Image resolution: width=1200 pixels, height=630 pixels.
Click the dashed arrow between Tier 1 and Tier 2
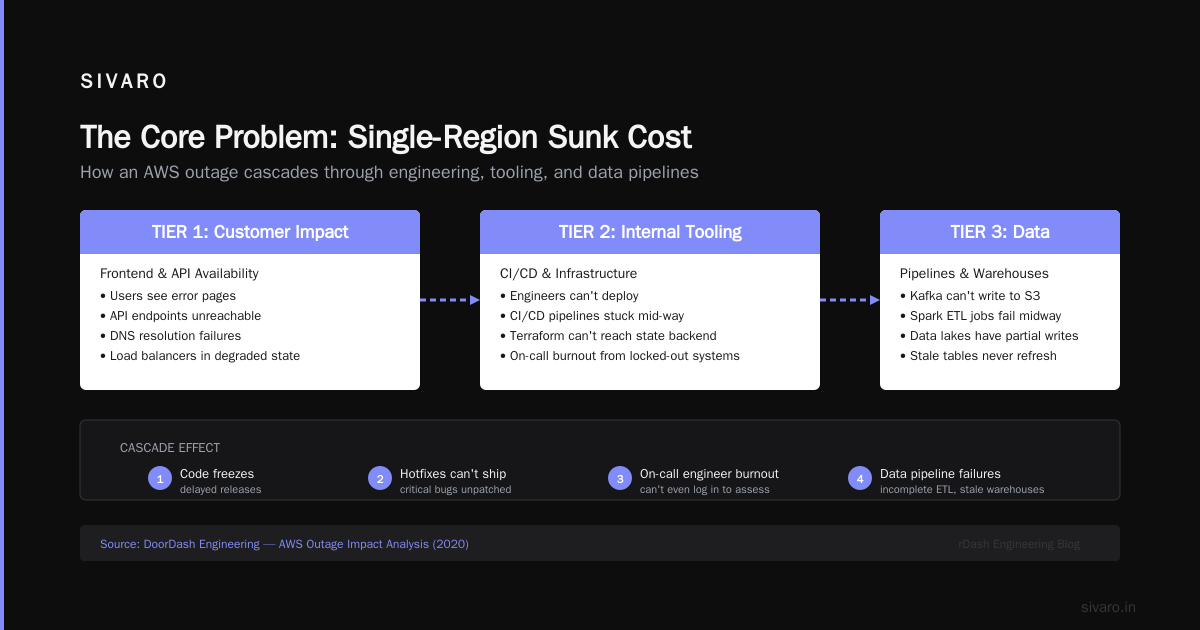tap(450, 299)
